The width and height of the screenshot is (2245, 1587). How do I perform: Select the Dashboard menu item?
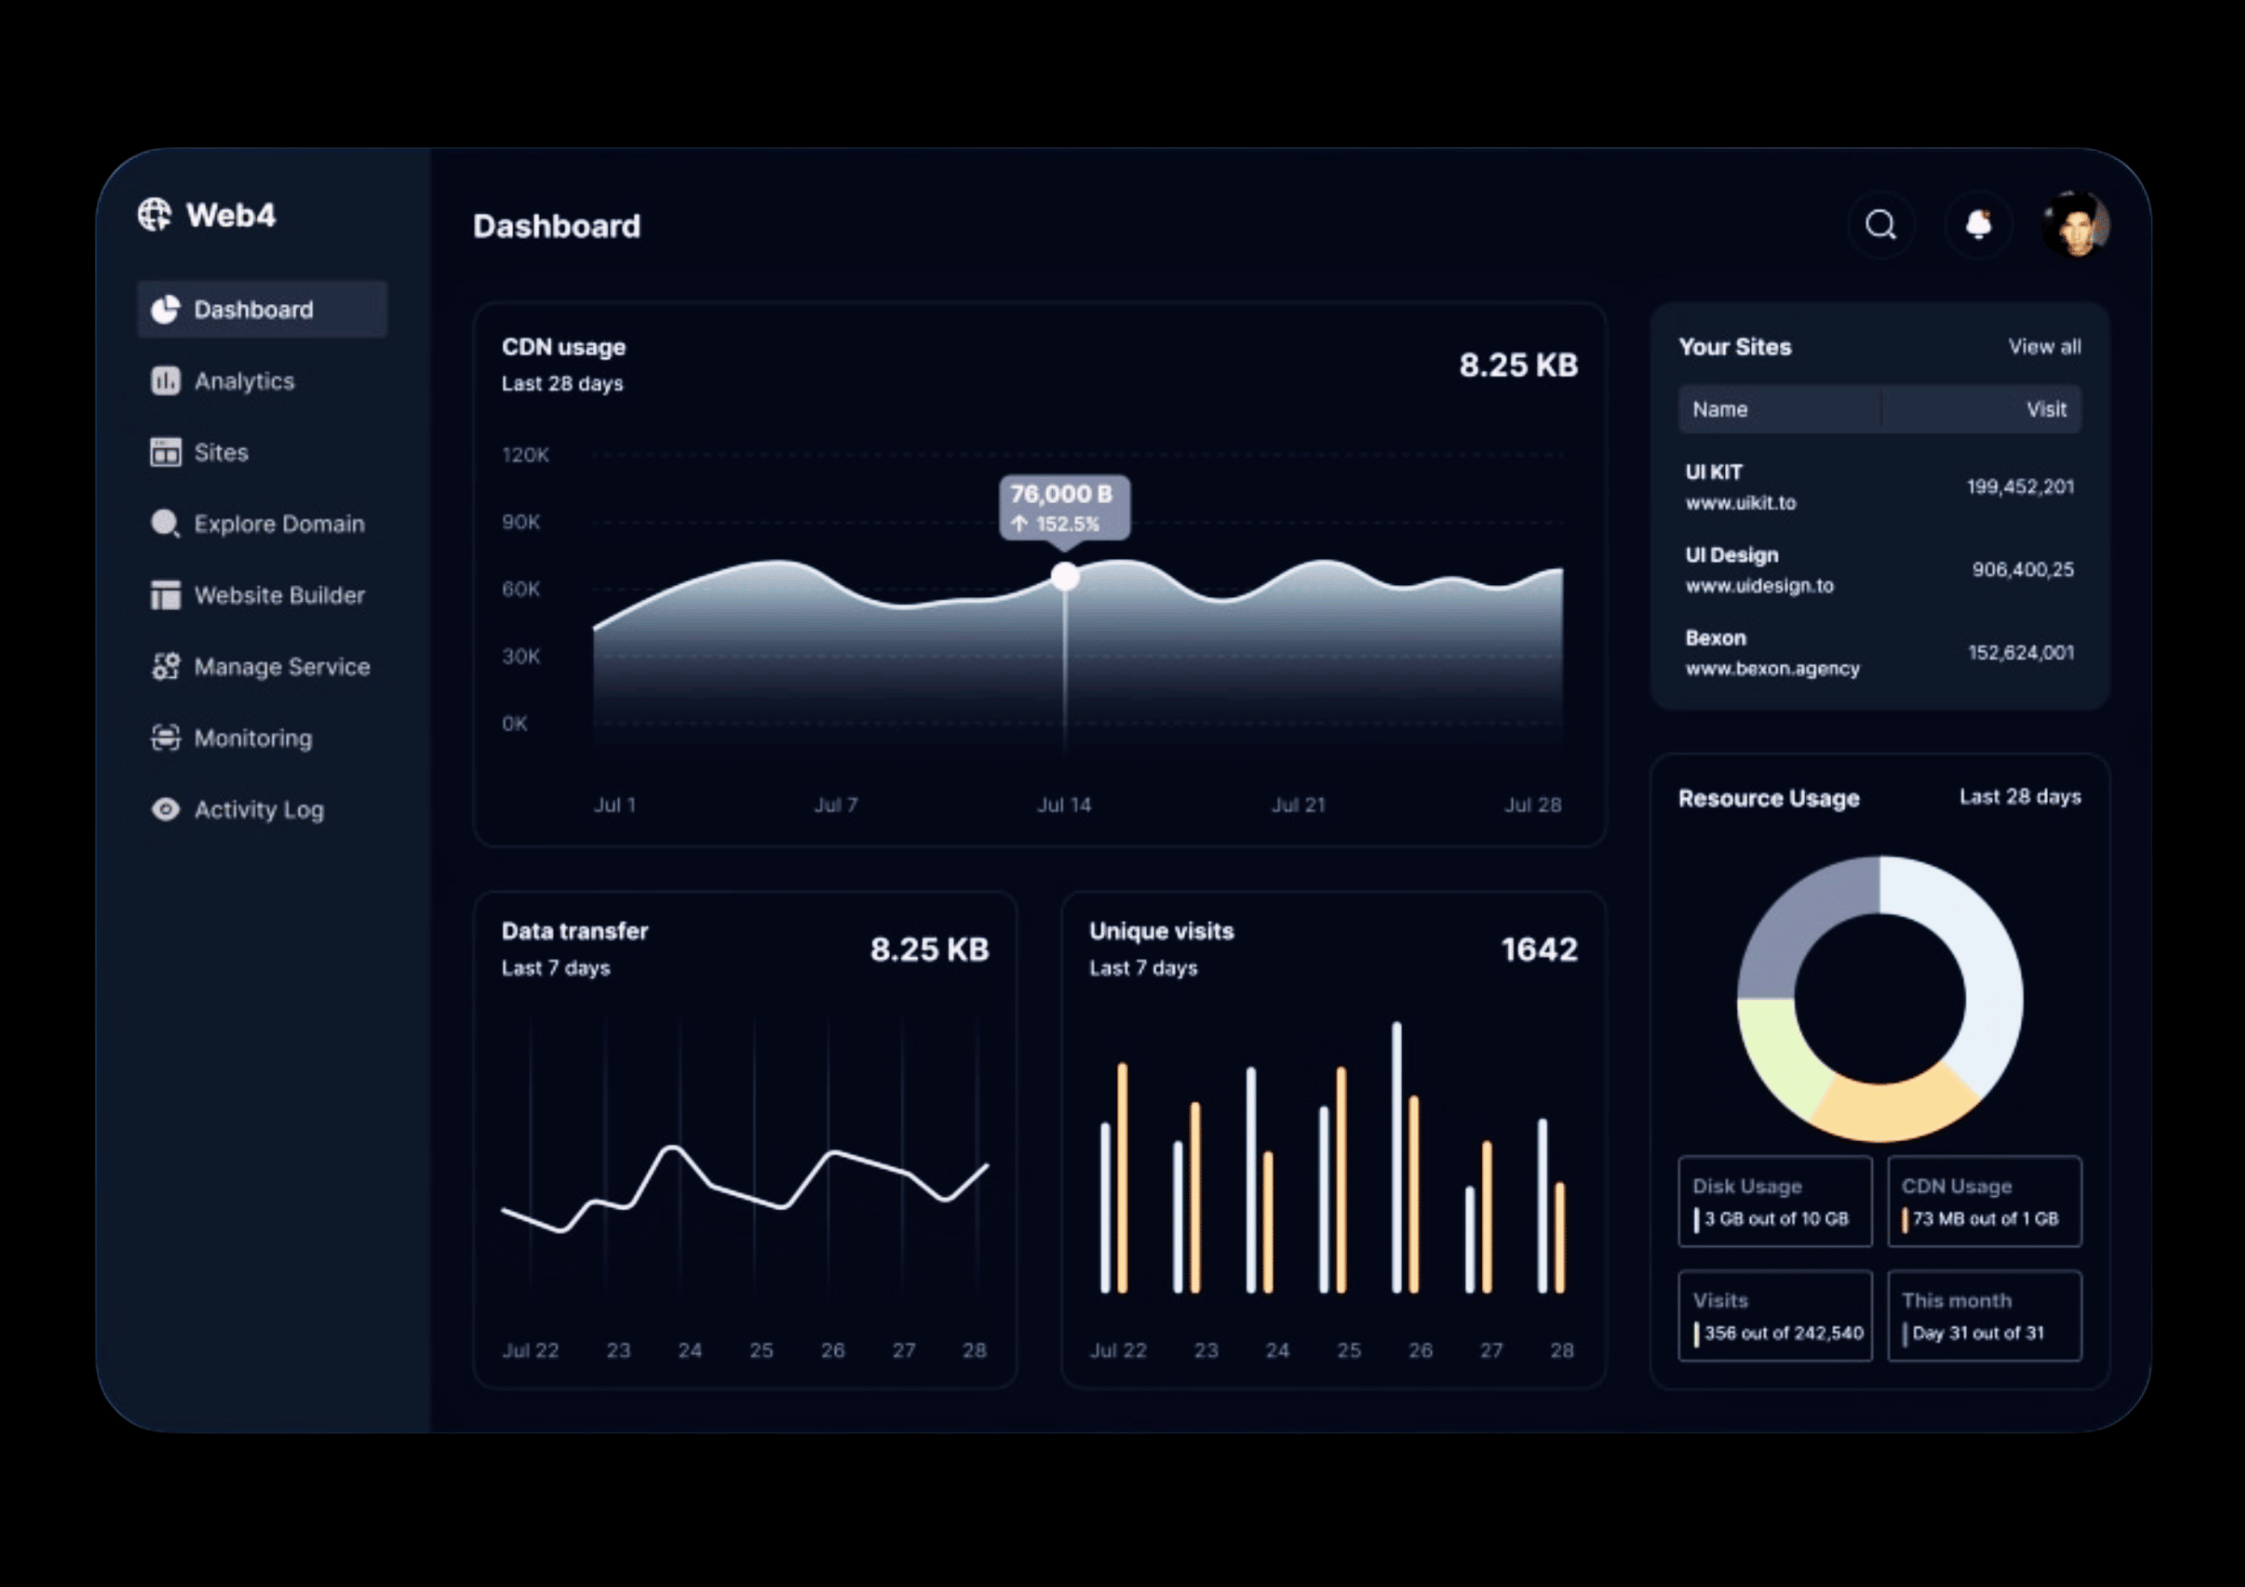coord(262,310)
